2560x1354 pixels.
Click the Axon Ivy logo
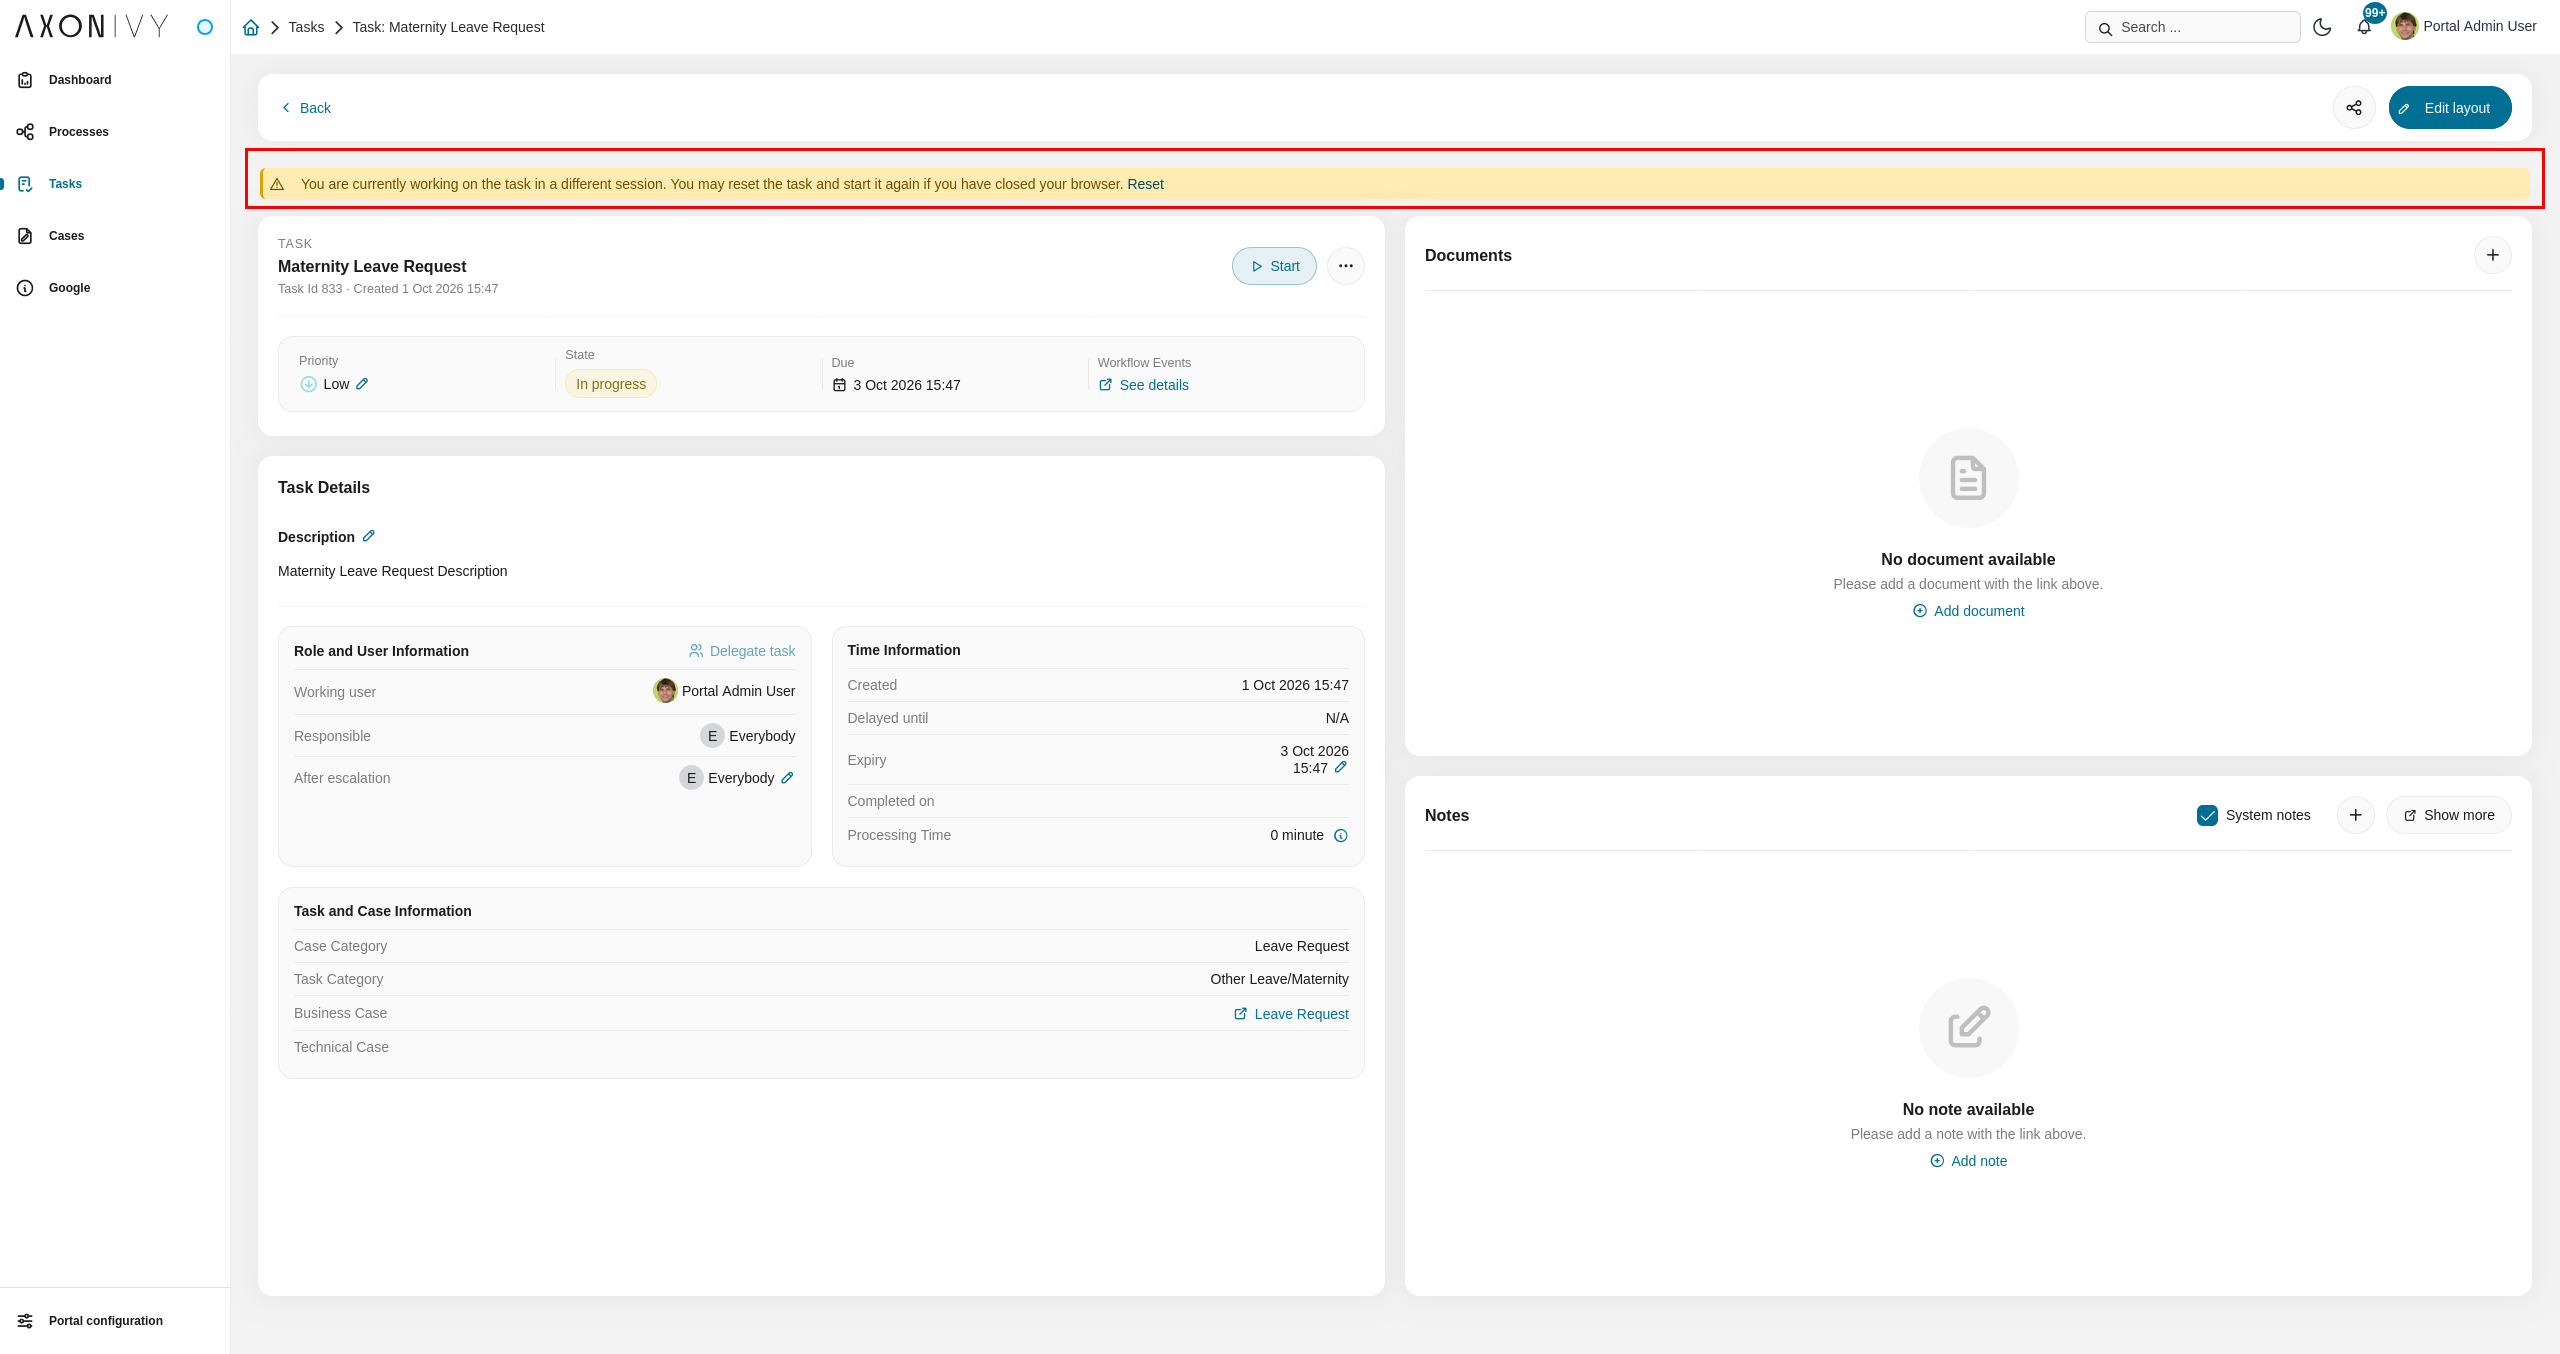[92, 26]
